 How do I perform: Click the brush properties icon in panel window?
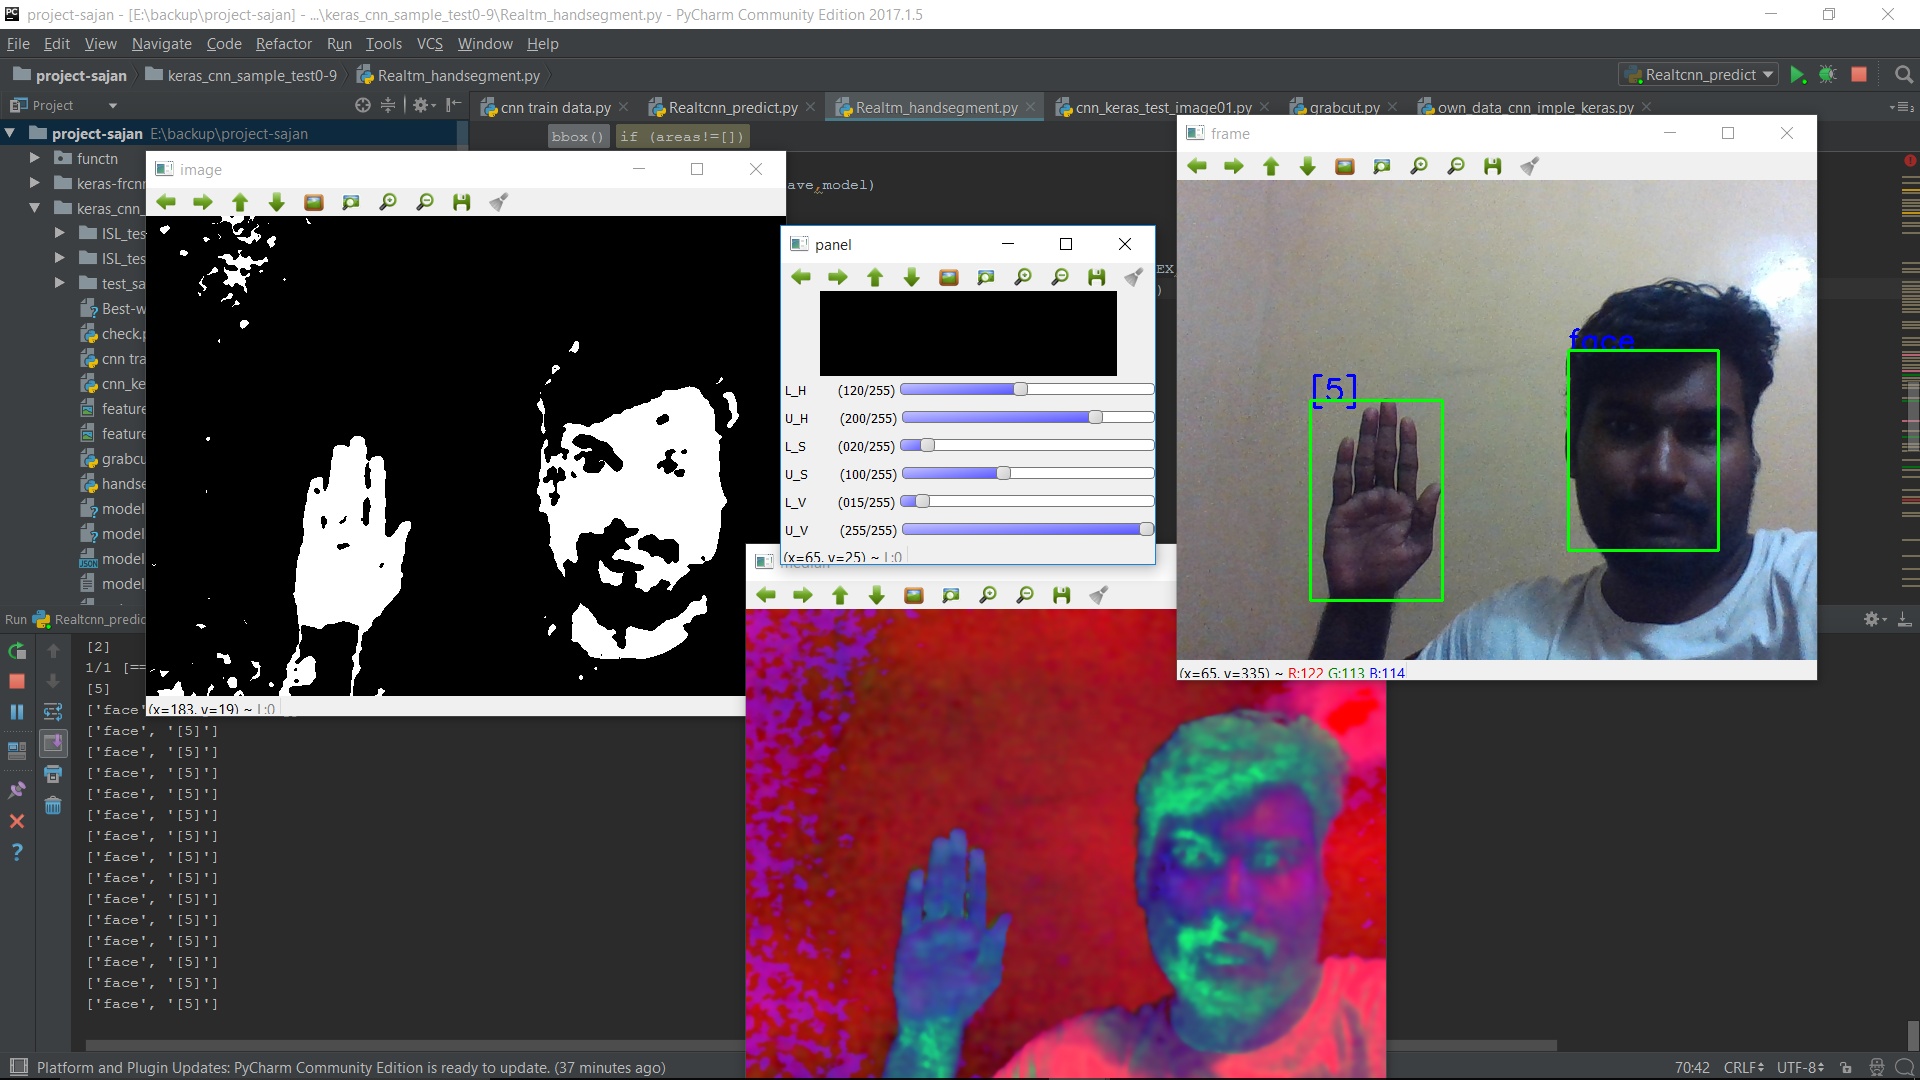click(1133, 278)
